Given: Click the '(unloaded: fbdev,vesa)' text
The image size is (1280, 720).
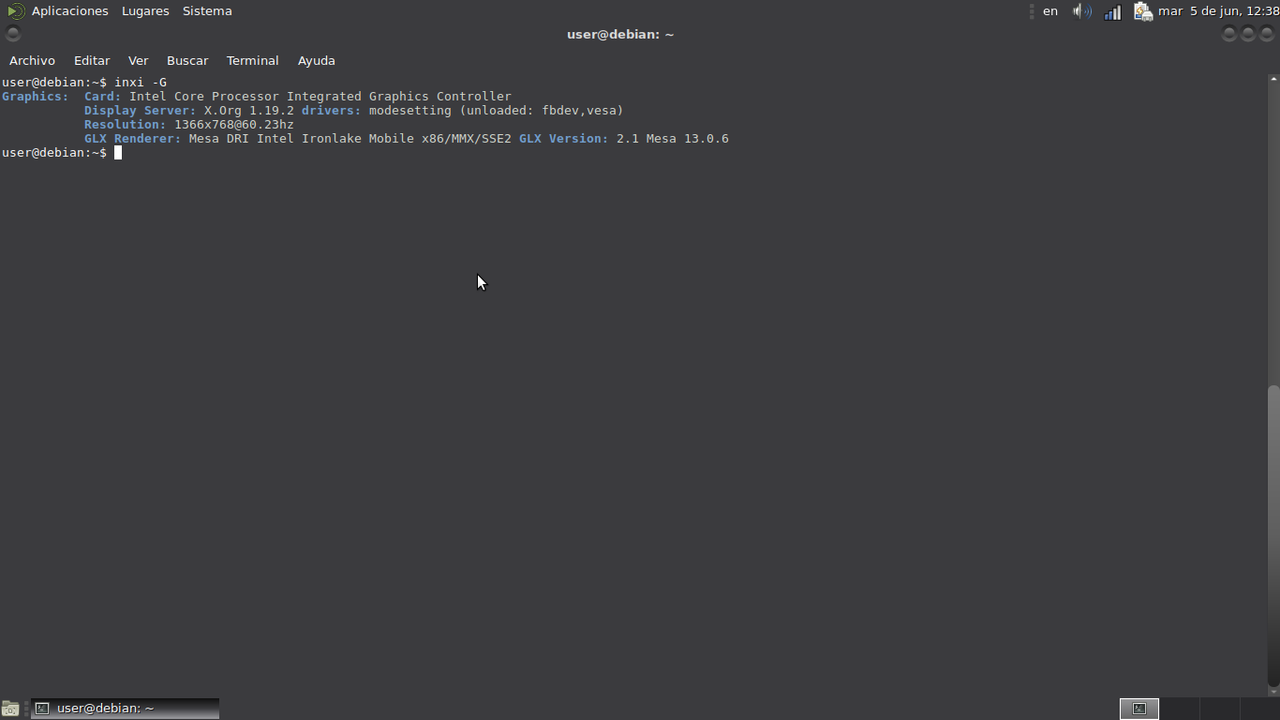Looking at the screenshot, I should (x=541, y=111).
